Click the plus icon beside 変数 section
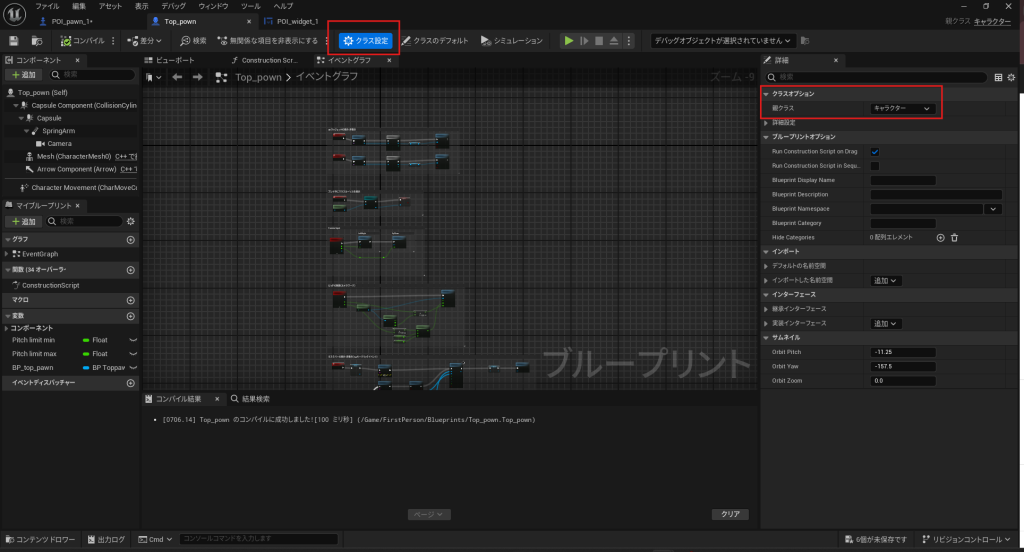The height and width of the screenshot is (552, 1024). (x=130, y=315)
